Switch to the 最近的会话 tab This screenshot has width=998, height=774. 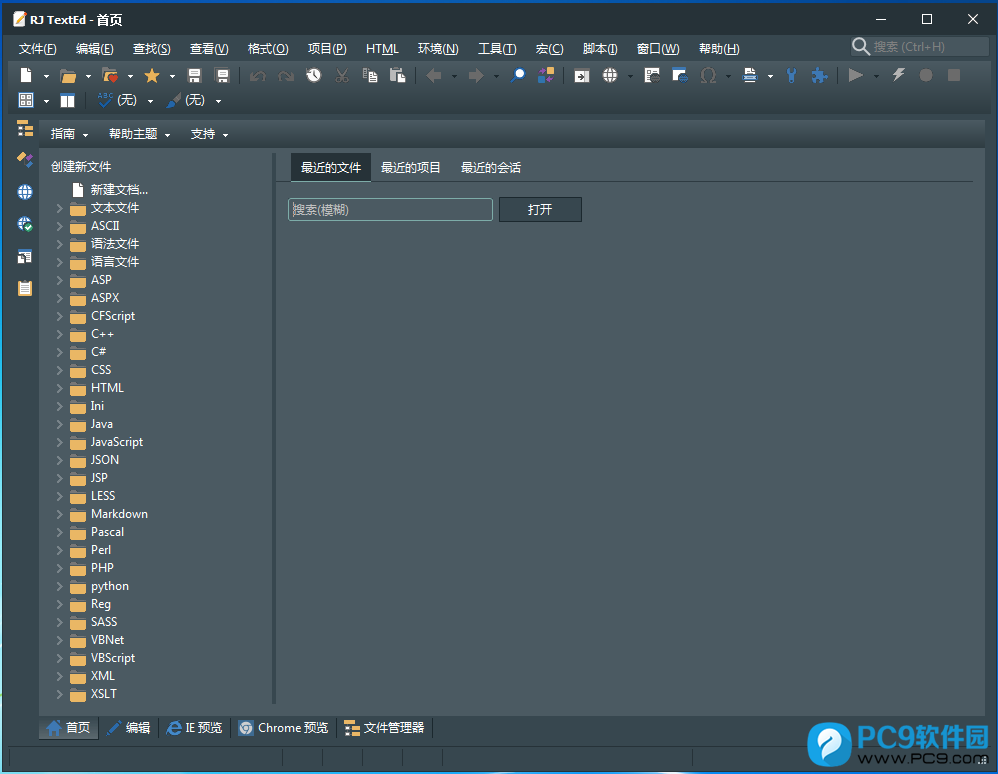click(x=491, y=167)
